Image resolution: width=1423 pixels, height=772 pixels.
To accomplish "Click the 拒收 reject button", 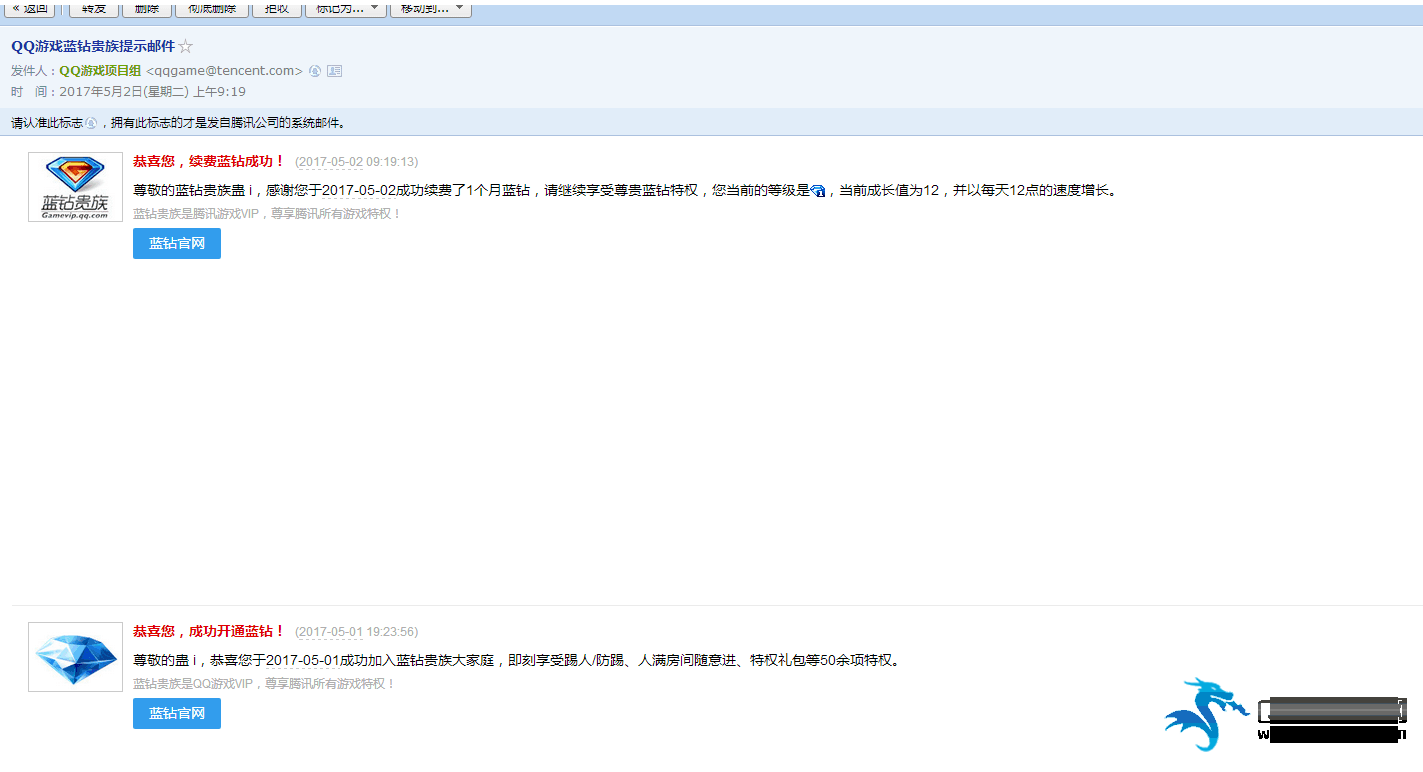I will click(x=275, y=8).
